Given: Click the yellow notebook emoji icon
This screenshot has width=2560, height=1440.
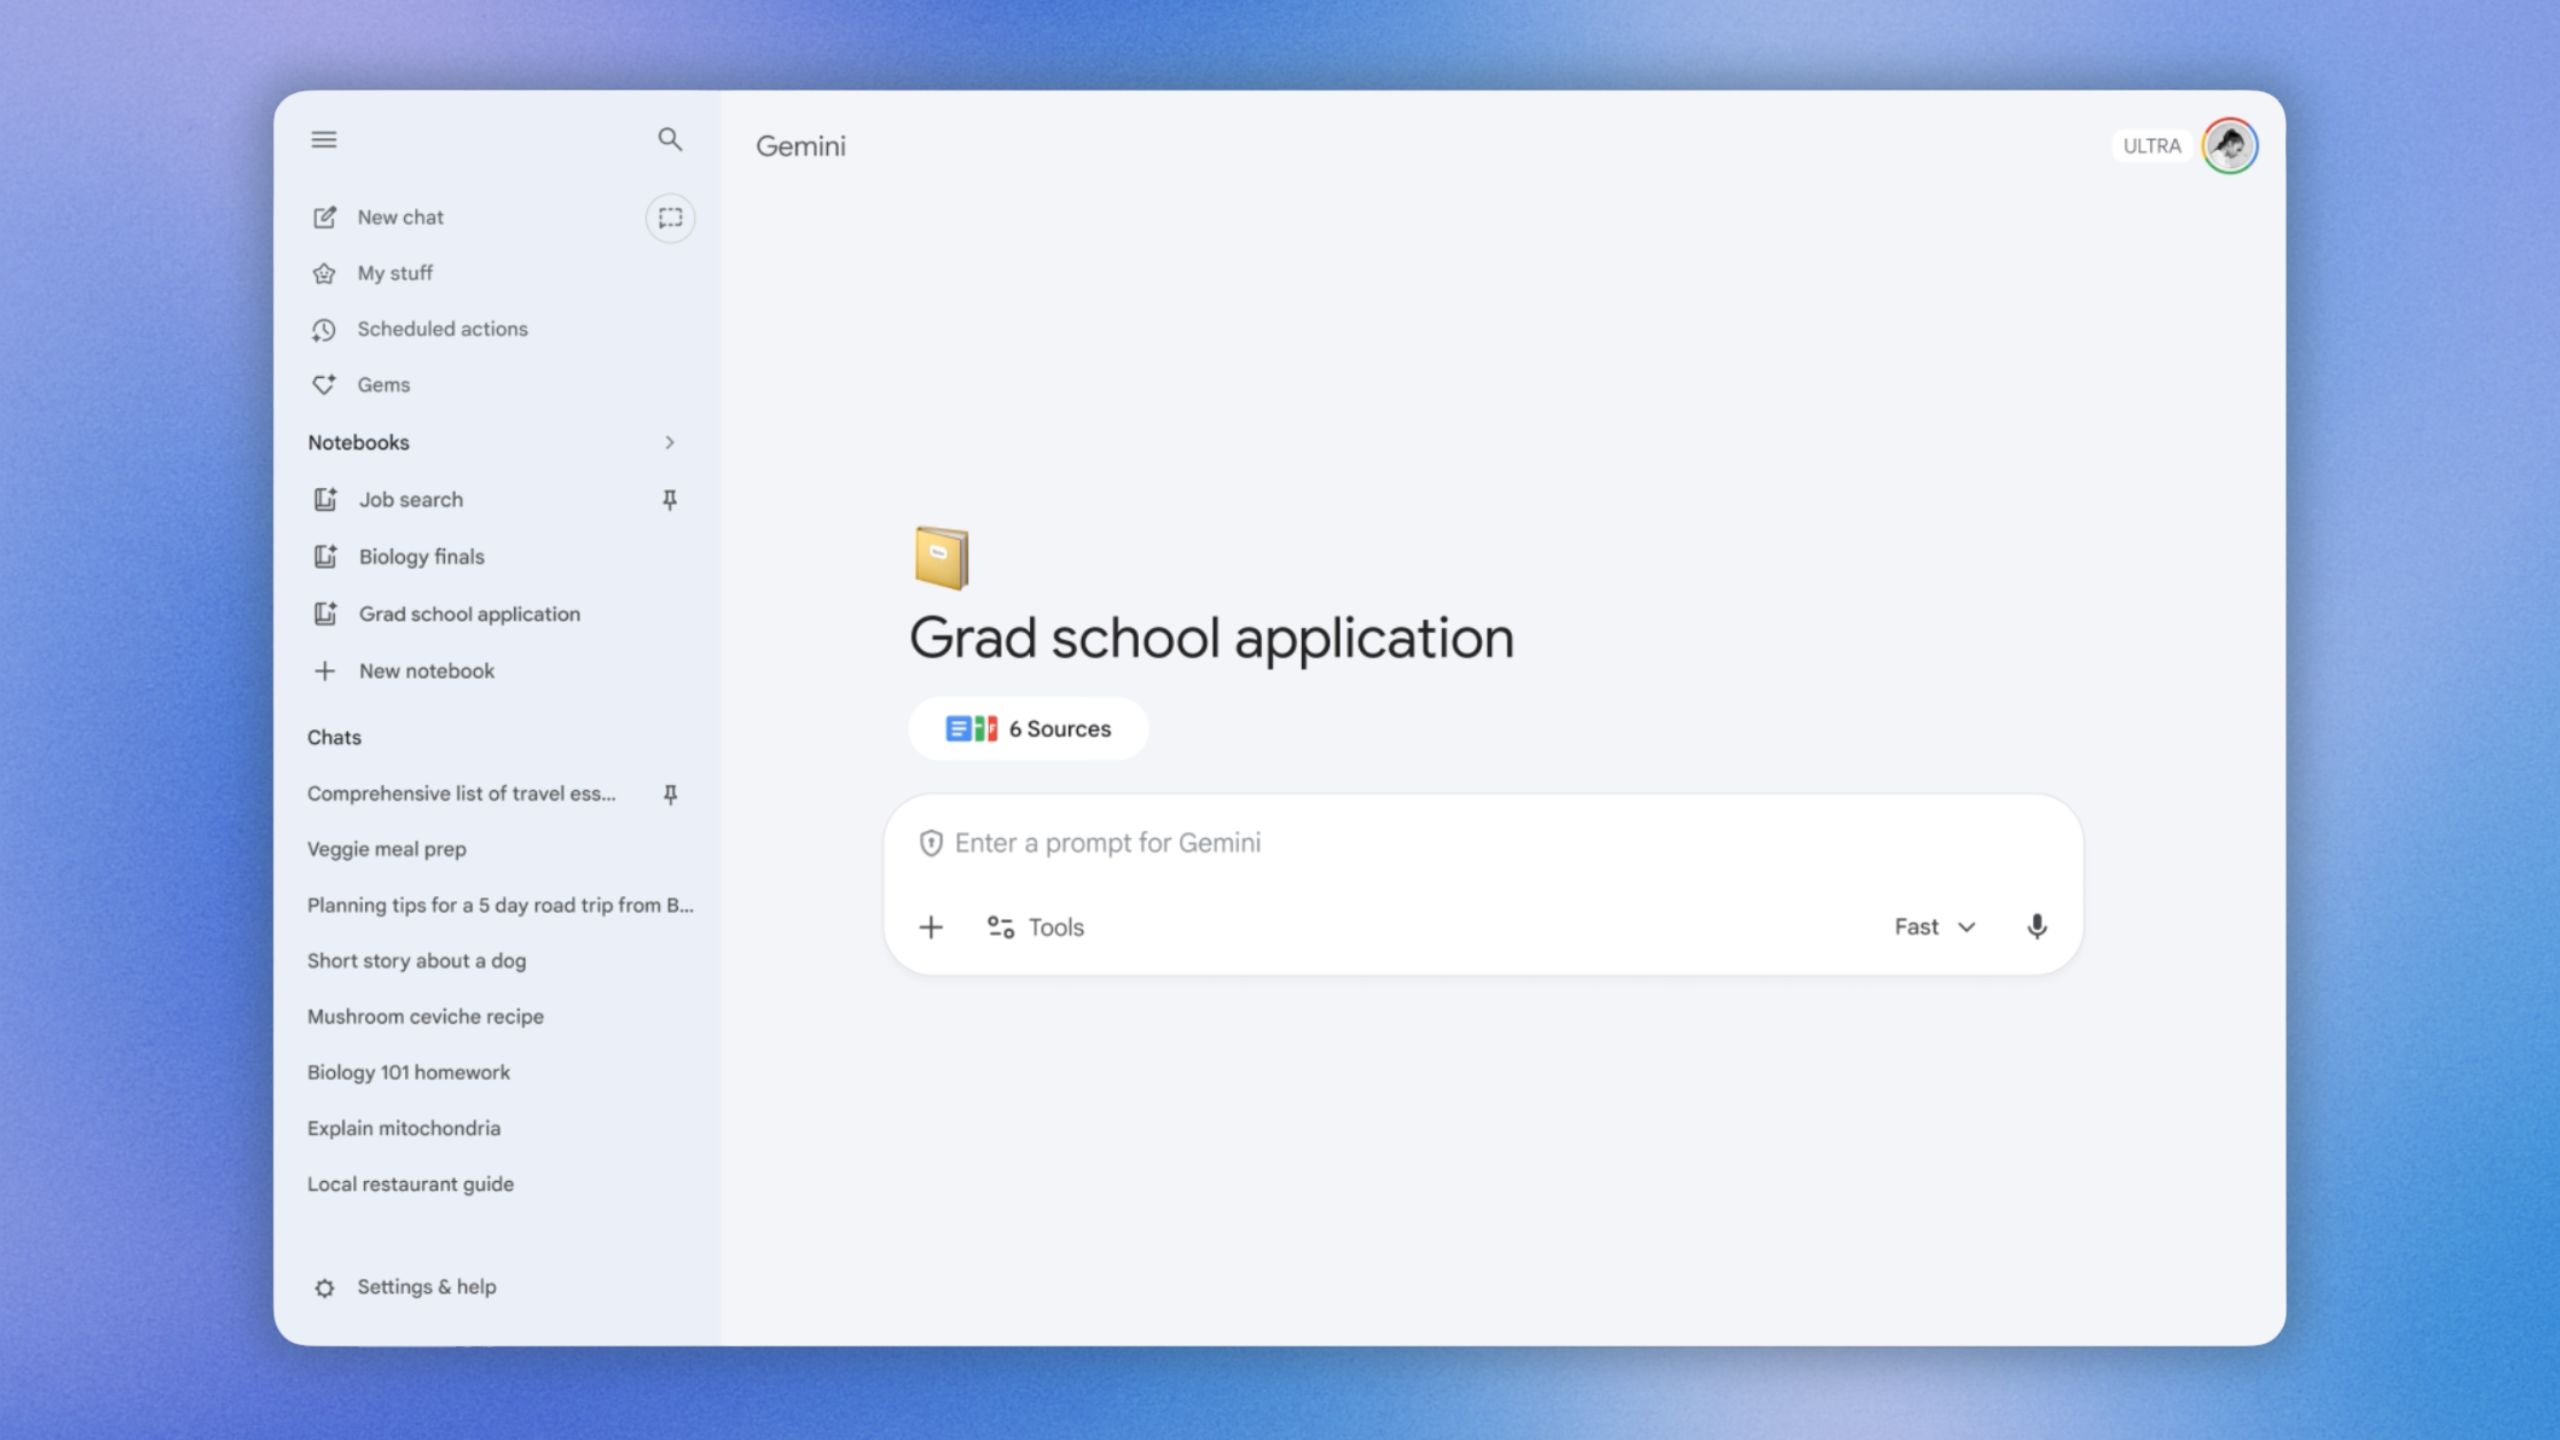Looking at the screenshot, I should (941, 558).
